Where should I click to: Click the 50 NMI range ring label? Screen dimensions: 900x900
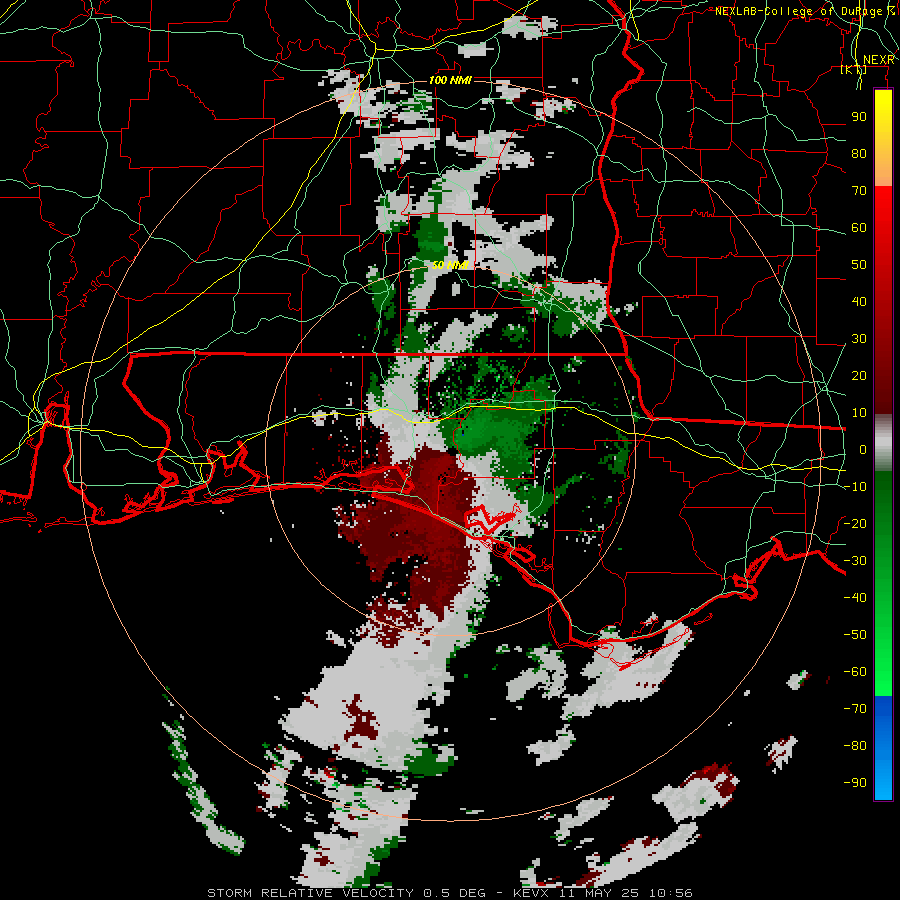pos(451,265)
